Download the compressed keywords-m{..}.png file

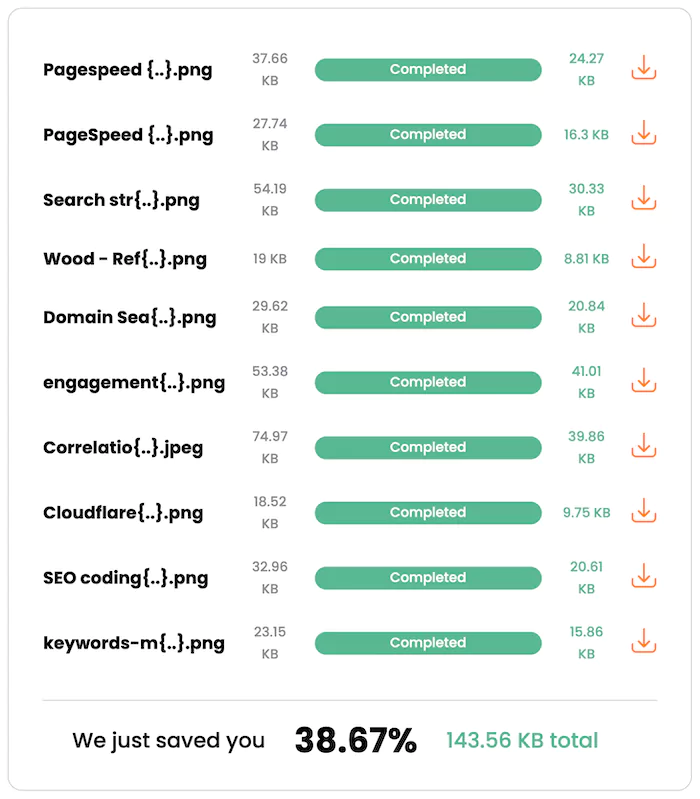643,642
